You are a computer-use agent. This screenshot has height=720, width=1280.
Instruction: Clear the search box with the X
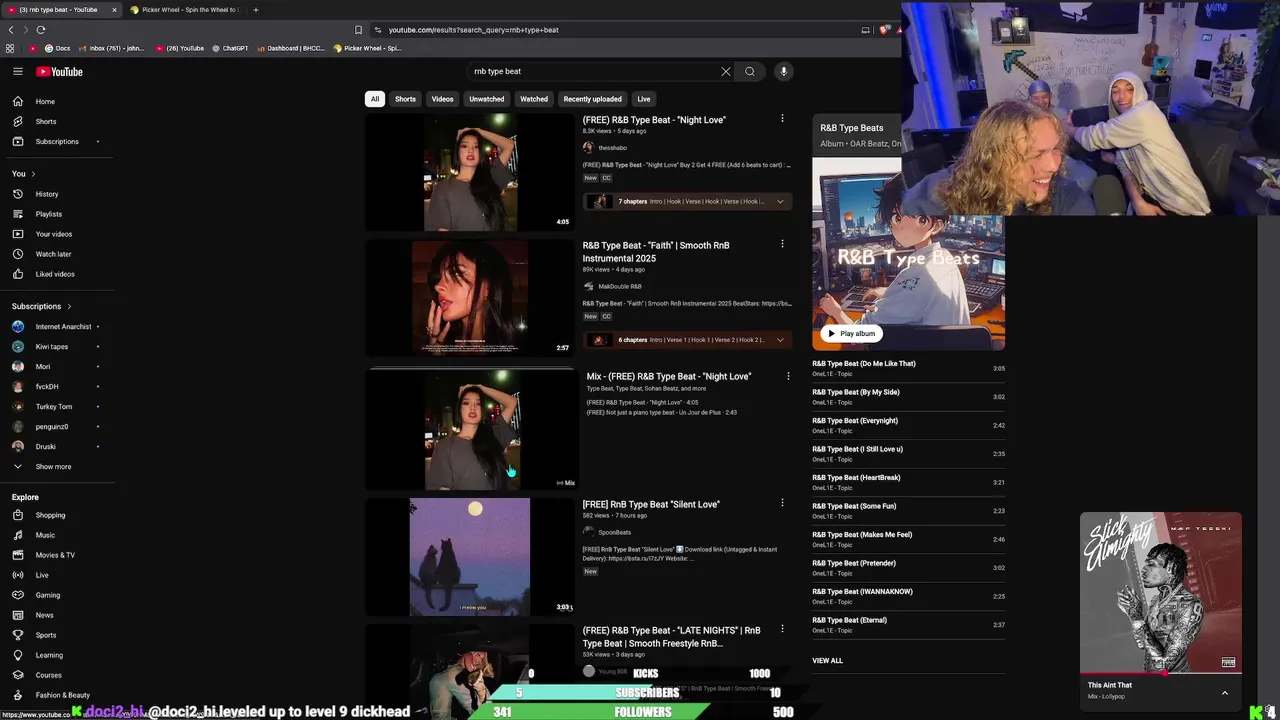coord(726,71)
